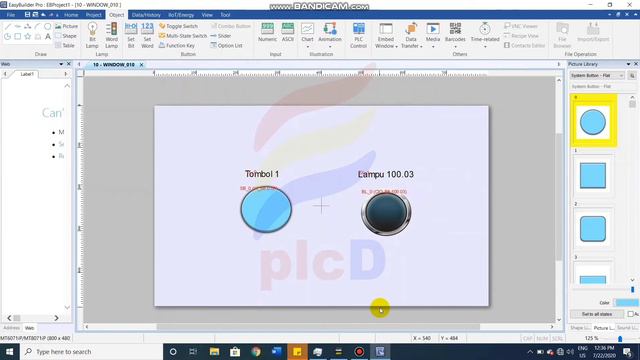The image size is (640, 360).
Task: Switch to the Home ribbon tab
Action: (71, 15)
